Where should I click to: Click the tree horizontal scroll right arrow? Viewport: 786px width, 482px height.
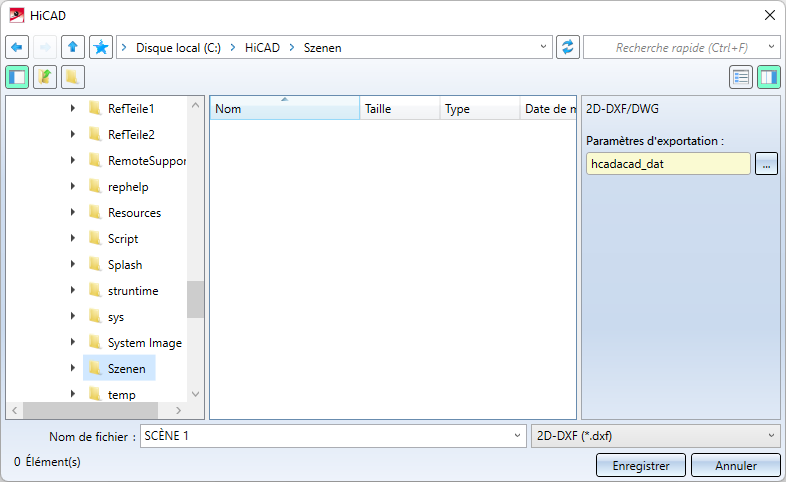178,410
